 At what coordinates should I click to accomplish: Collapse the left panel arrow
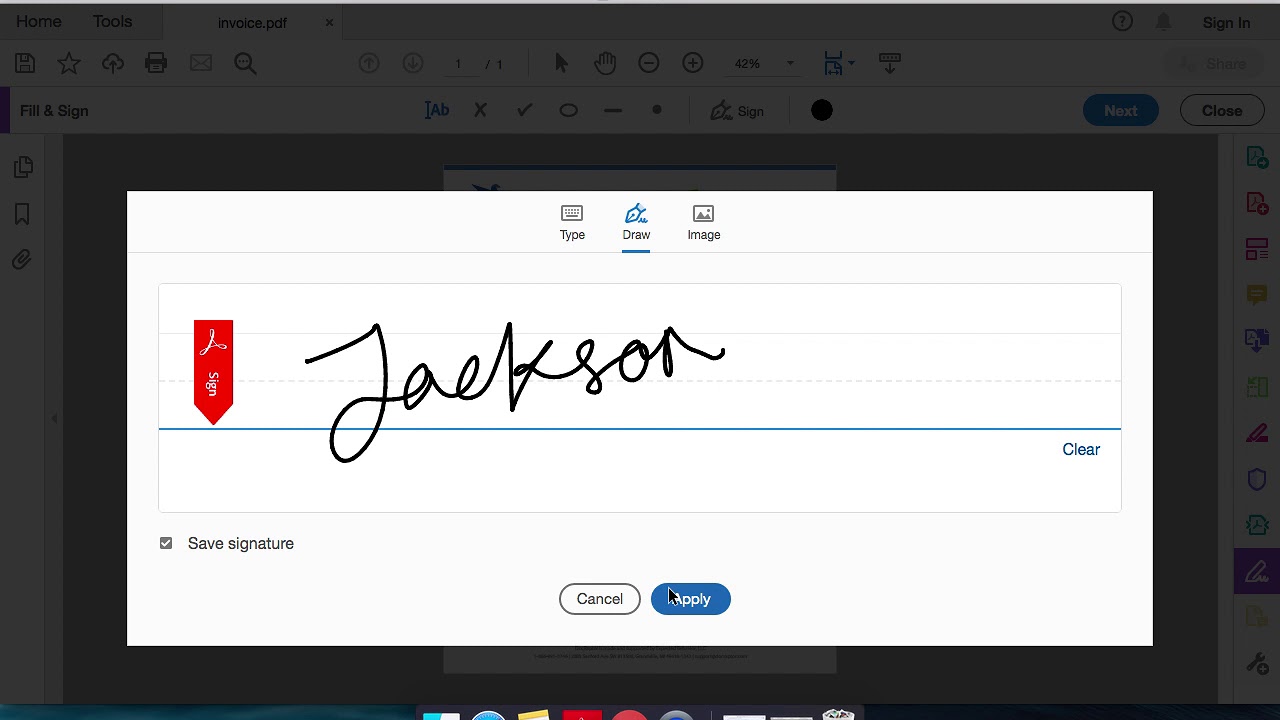click(x=54, y=419)
